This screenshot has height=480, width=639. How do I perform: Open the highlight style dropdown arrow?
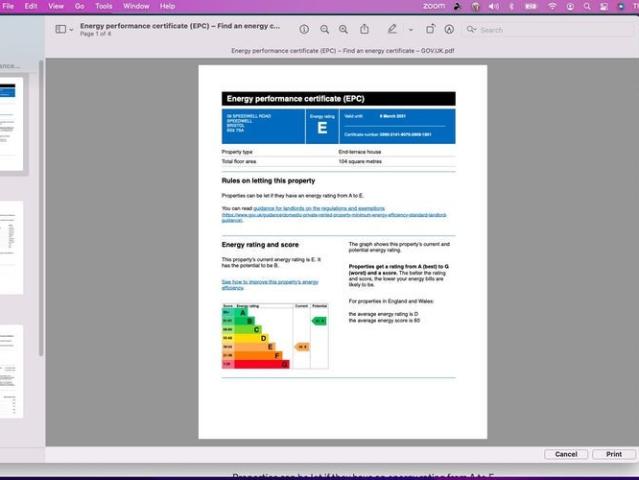click(410, 30)
